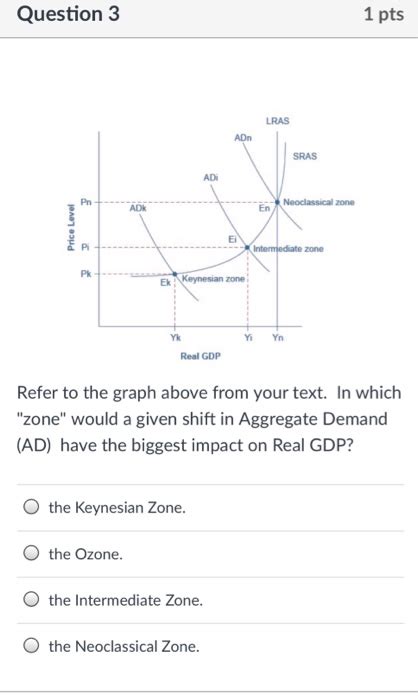The width and height of the screenshot is (418, 700).
Task: Click the Neoclassical zone equilibrium point
Action: coord(277,202)
